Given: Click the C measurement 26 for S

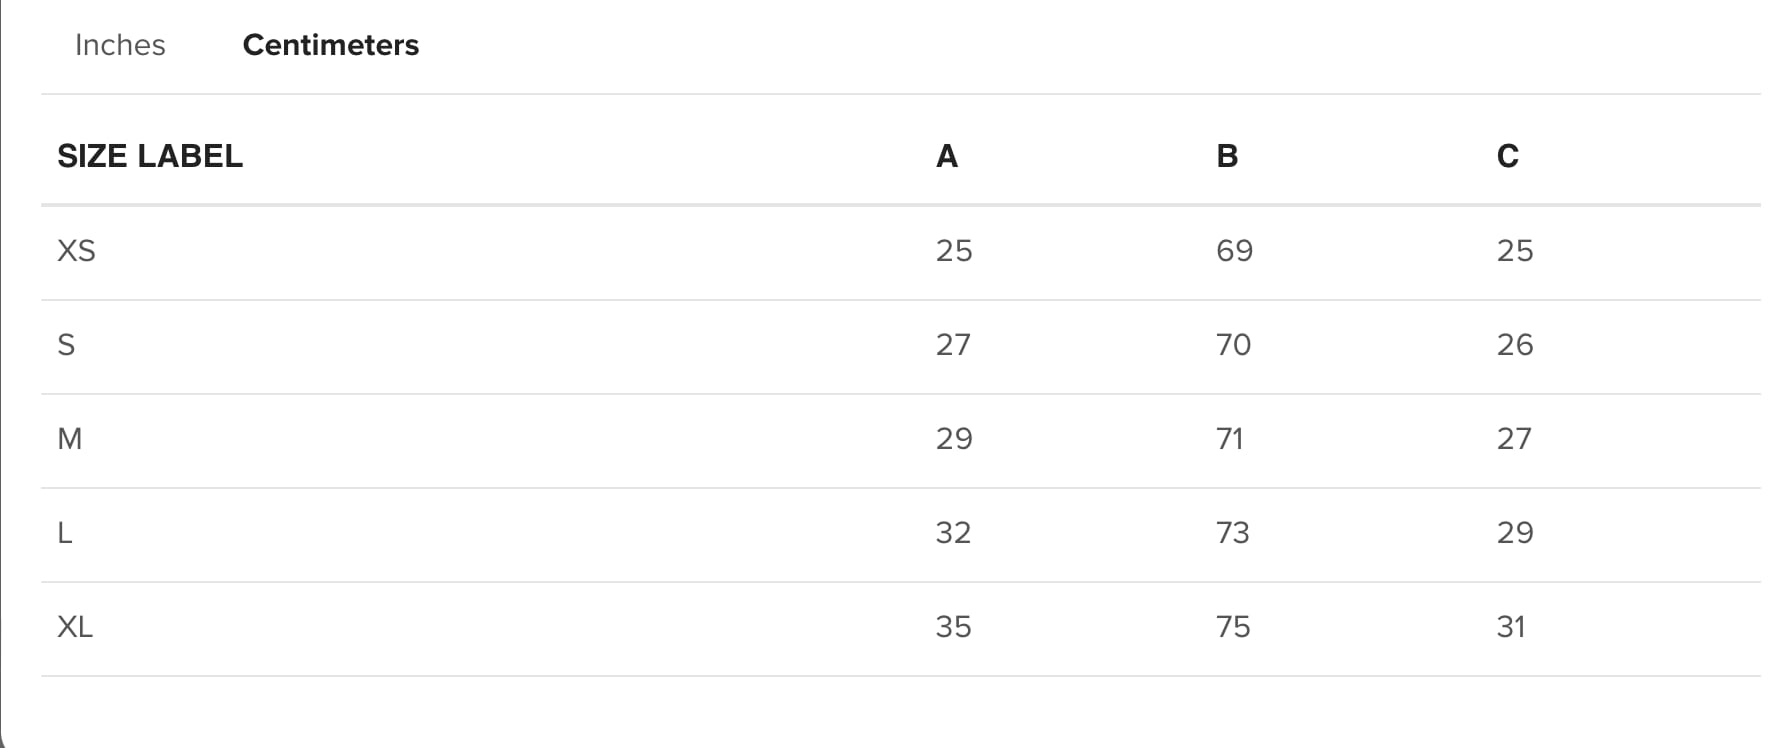Looking at the screenshot, I should point(1515,345).
